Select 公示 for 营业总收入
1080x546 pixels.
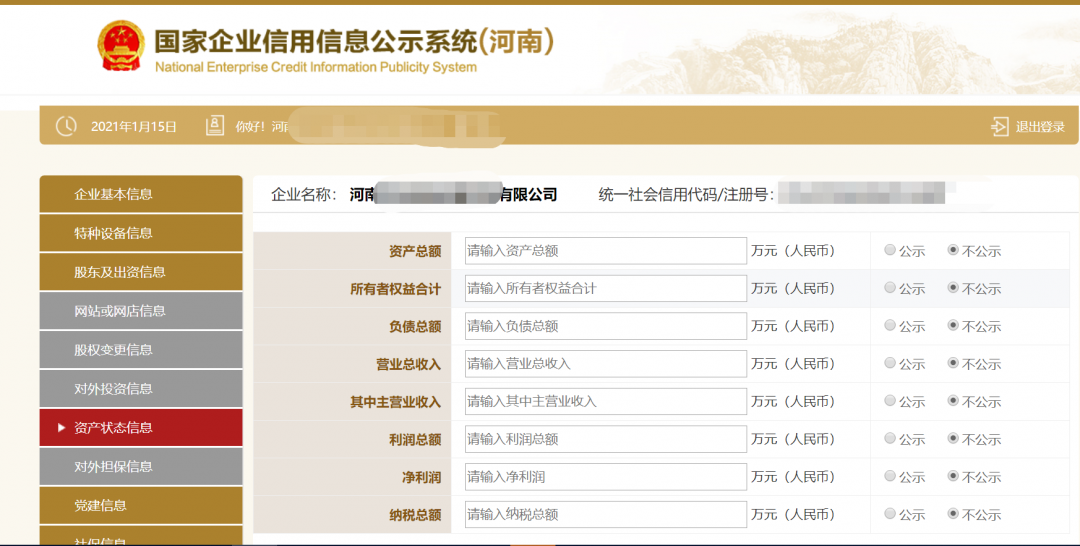(890, 363)
